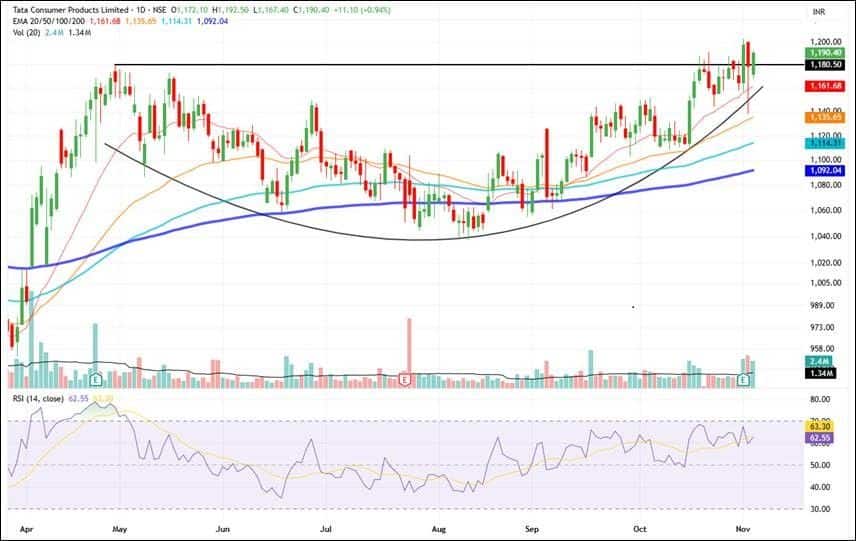Click the cyan 1,114.31 EMA 100 price tag
Viewport: 856px width, 541px height.
click(x=820, y=144)
